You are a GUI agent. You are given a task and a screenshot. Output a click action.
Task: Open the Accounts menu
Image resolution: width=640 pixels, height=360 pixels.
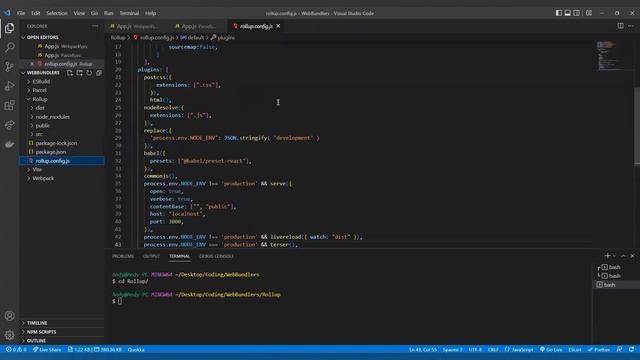click(x=9, y=316)
